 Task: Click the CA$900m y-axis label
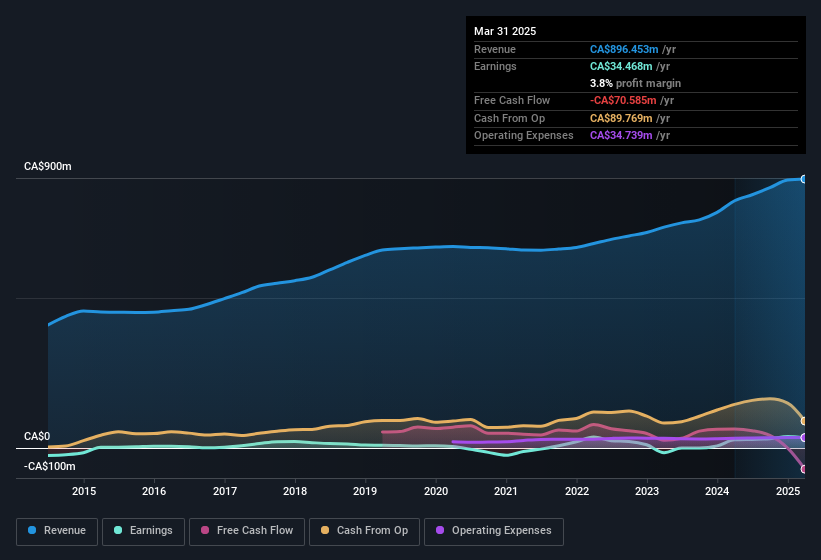pyautogui.click(x=48, y=166)
